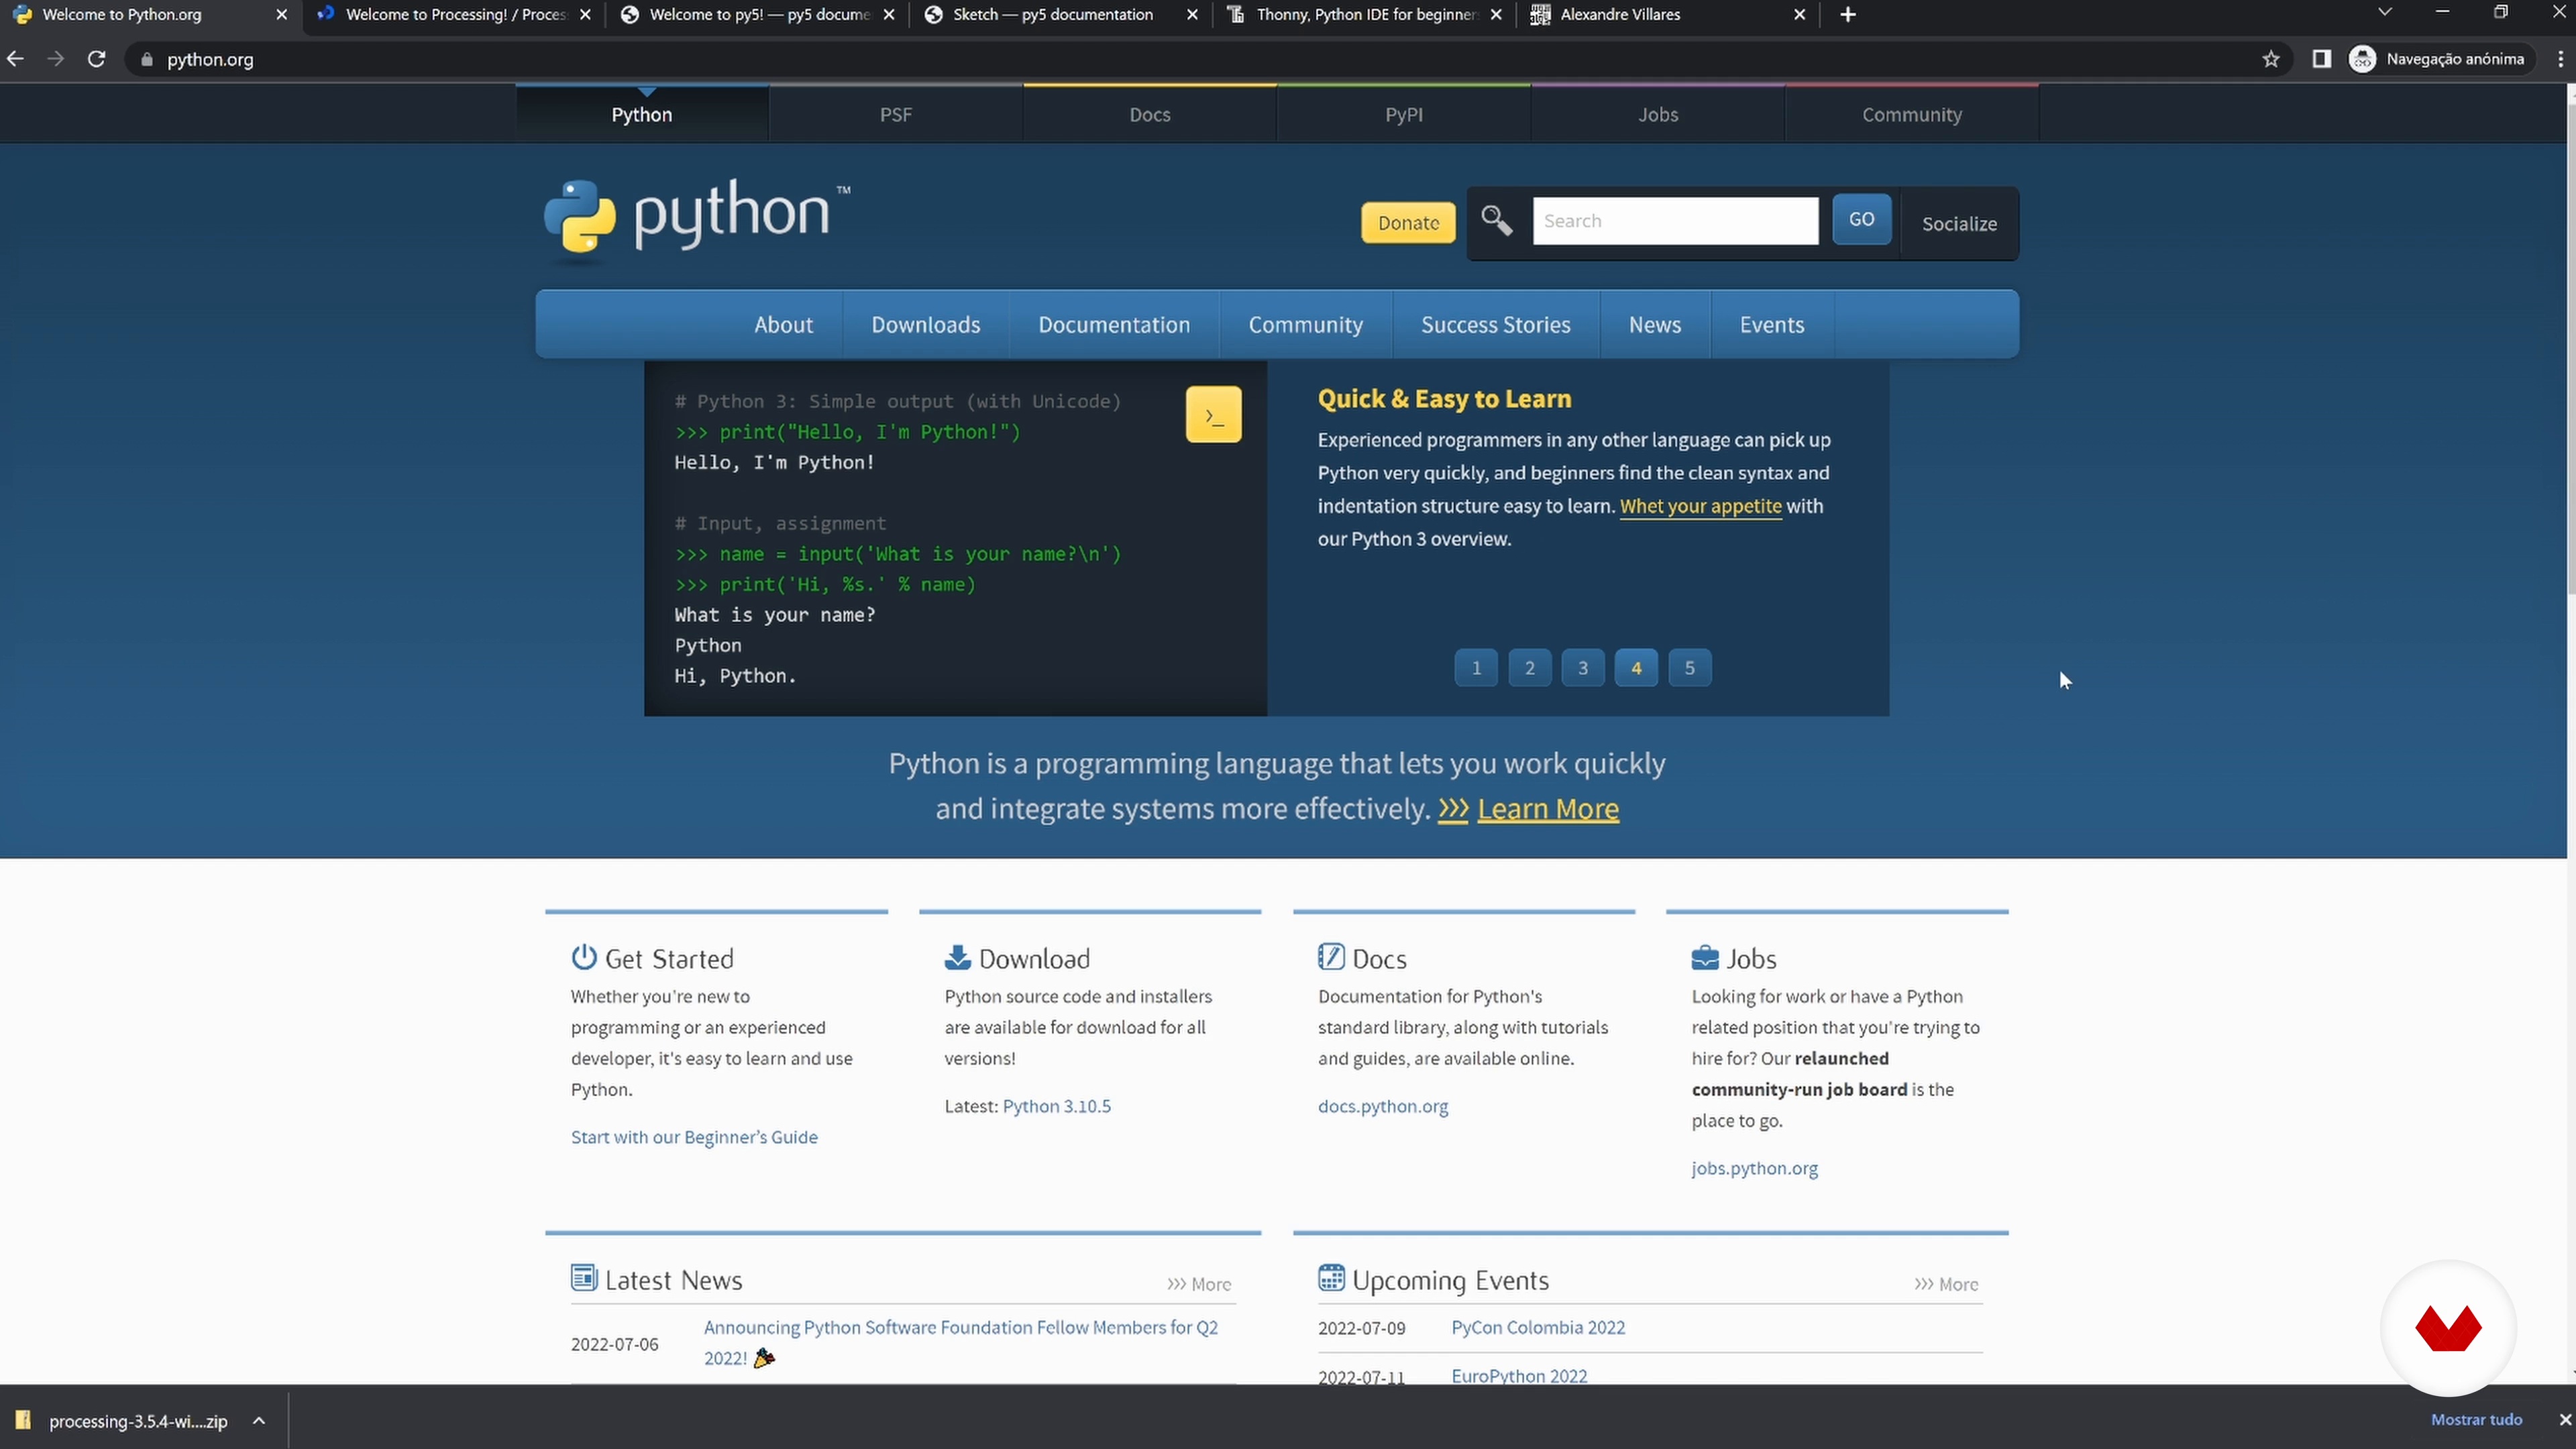The image size is (2576, 1449).
Task: Click the Jobs briefcase icon
Action: pyautogui.click(x=1705, y=957)
